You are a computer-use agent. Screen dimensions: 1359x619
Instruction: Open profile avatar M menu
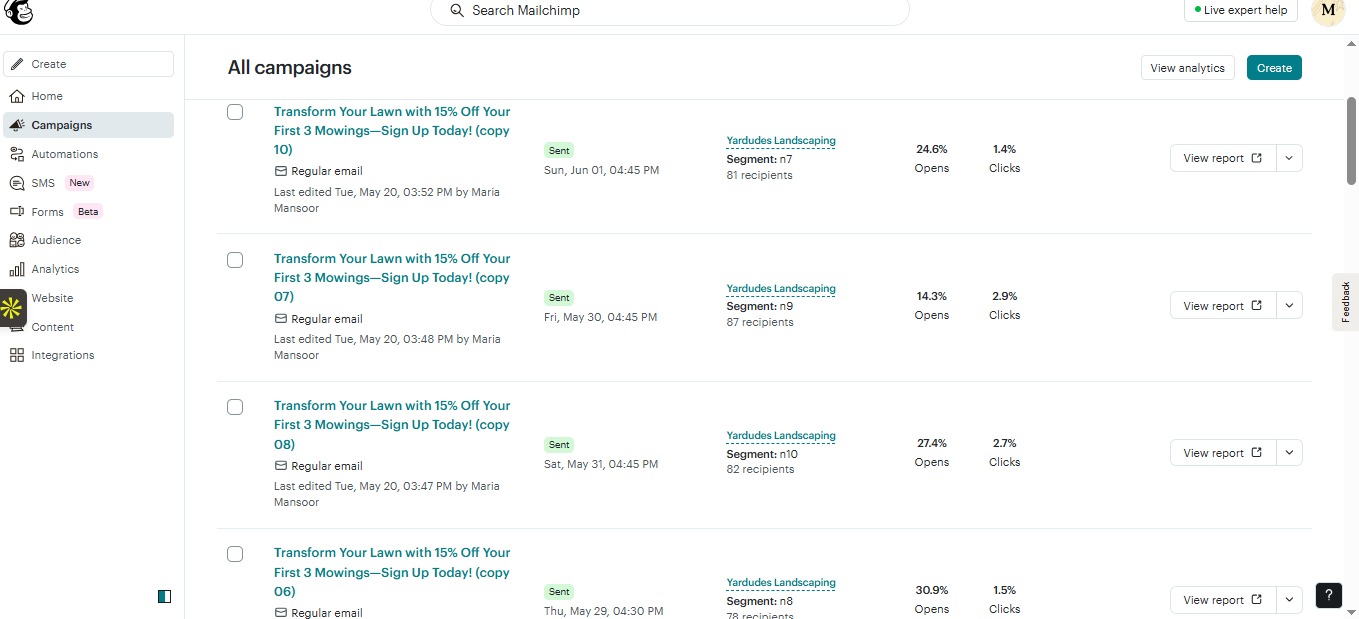pos(1328,11)
